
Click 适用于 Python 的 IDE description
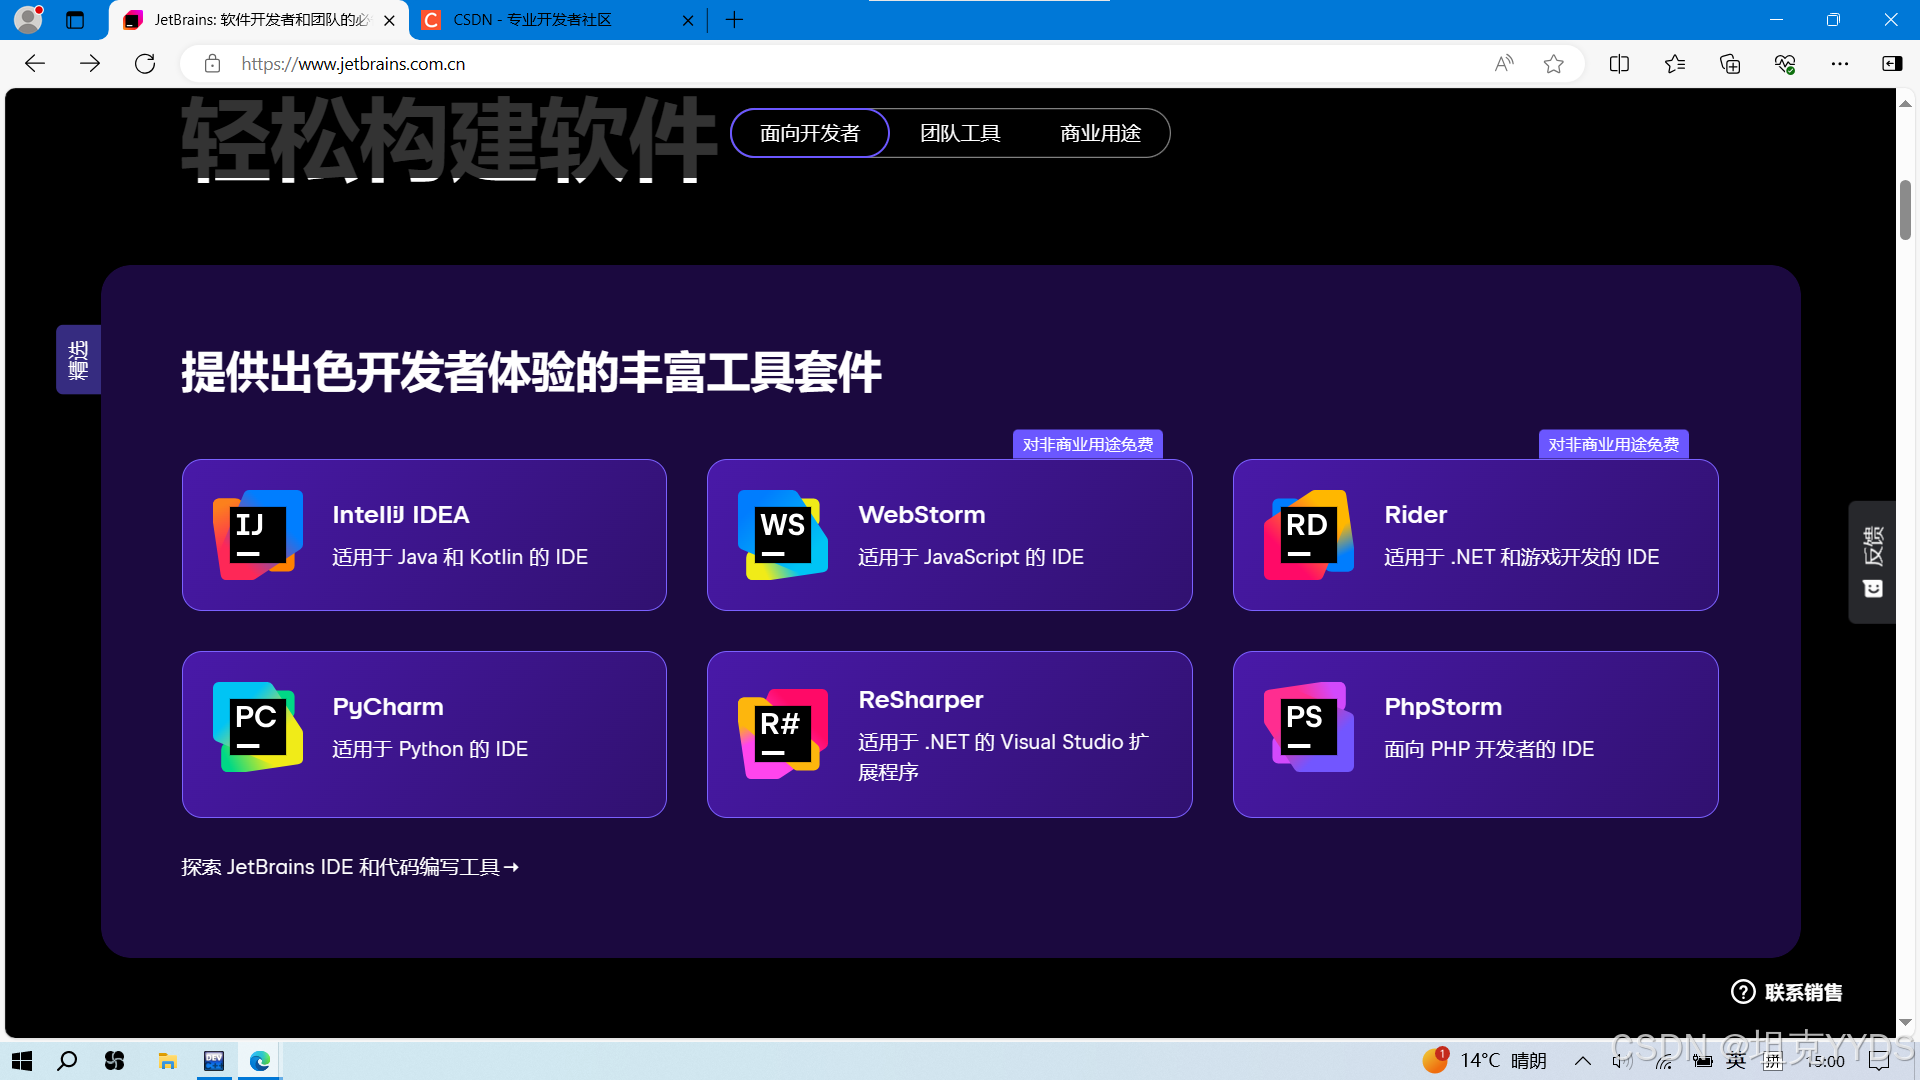[x=430, y=749]
